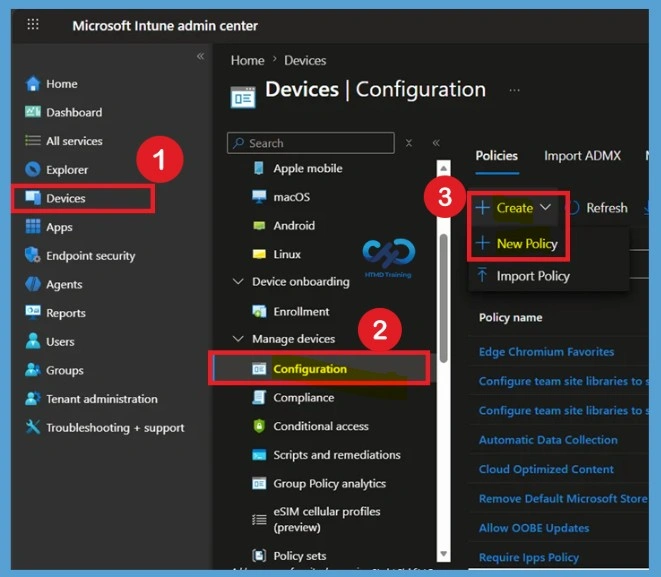
Task: Click the macOS monitor icon
Action: (x=259, y=197)
